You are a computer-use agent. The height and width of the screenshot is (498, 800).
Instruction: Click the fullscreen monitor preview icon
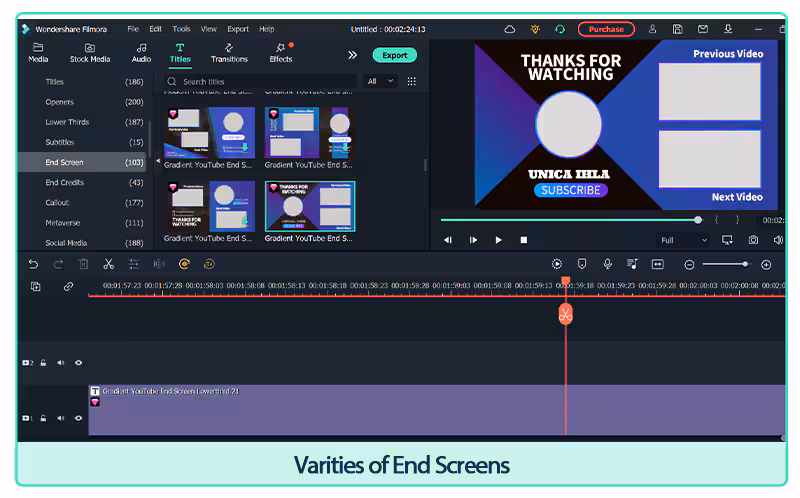[x=727, y=240]
